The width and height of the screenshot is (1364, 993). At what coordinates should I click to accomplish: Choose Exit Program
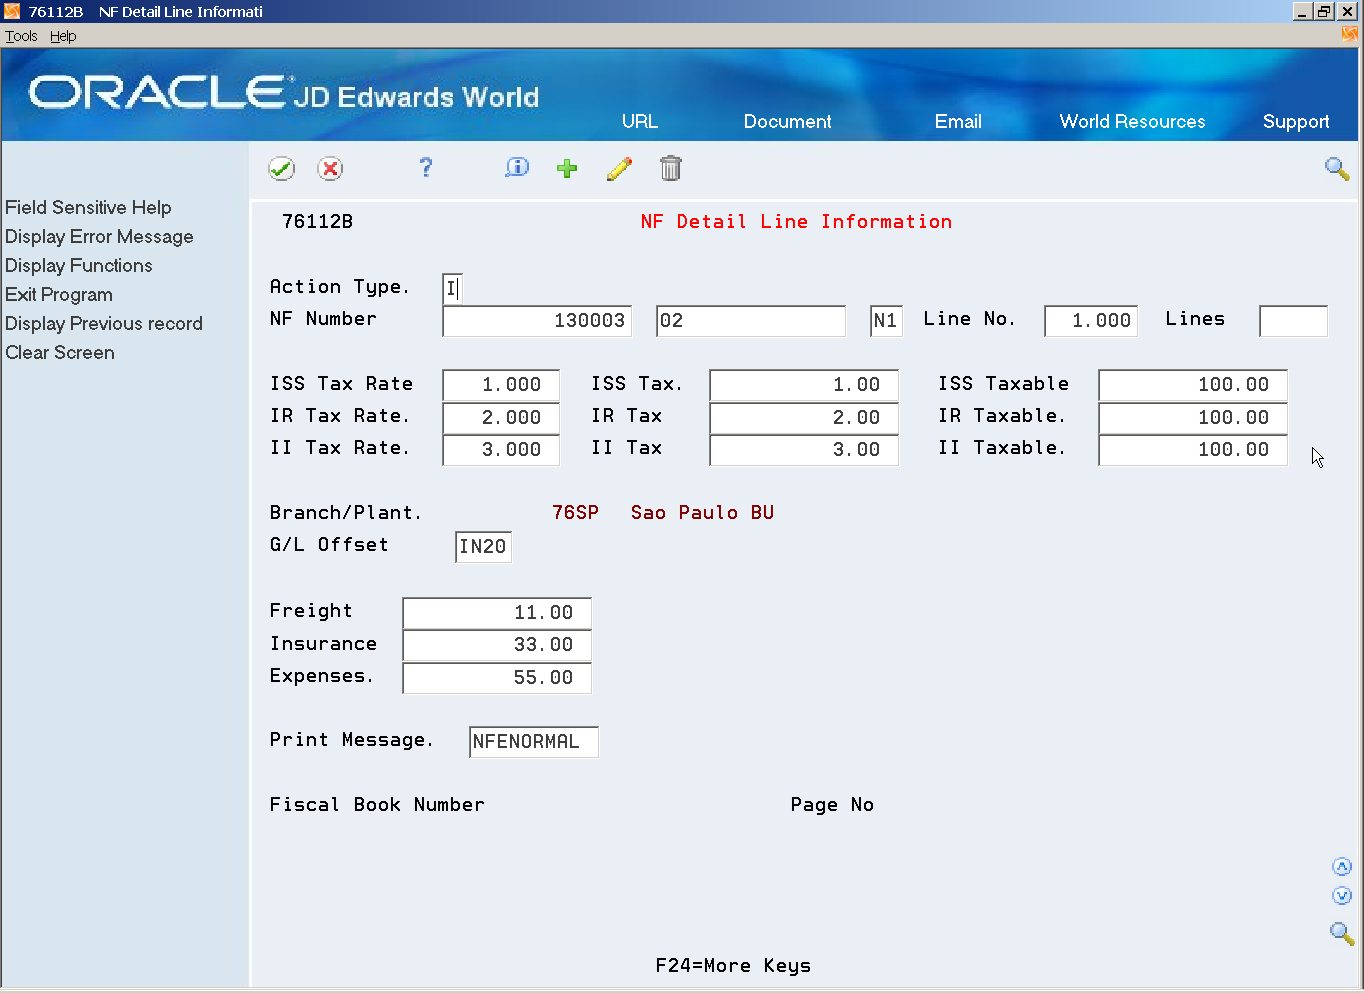click(x=59, y=294)
